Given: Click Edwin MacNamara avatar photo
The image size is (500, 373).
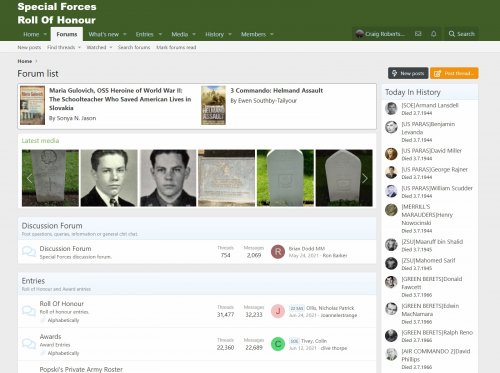Looking at the screenshot, I should (x=391, y=309).
